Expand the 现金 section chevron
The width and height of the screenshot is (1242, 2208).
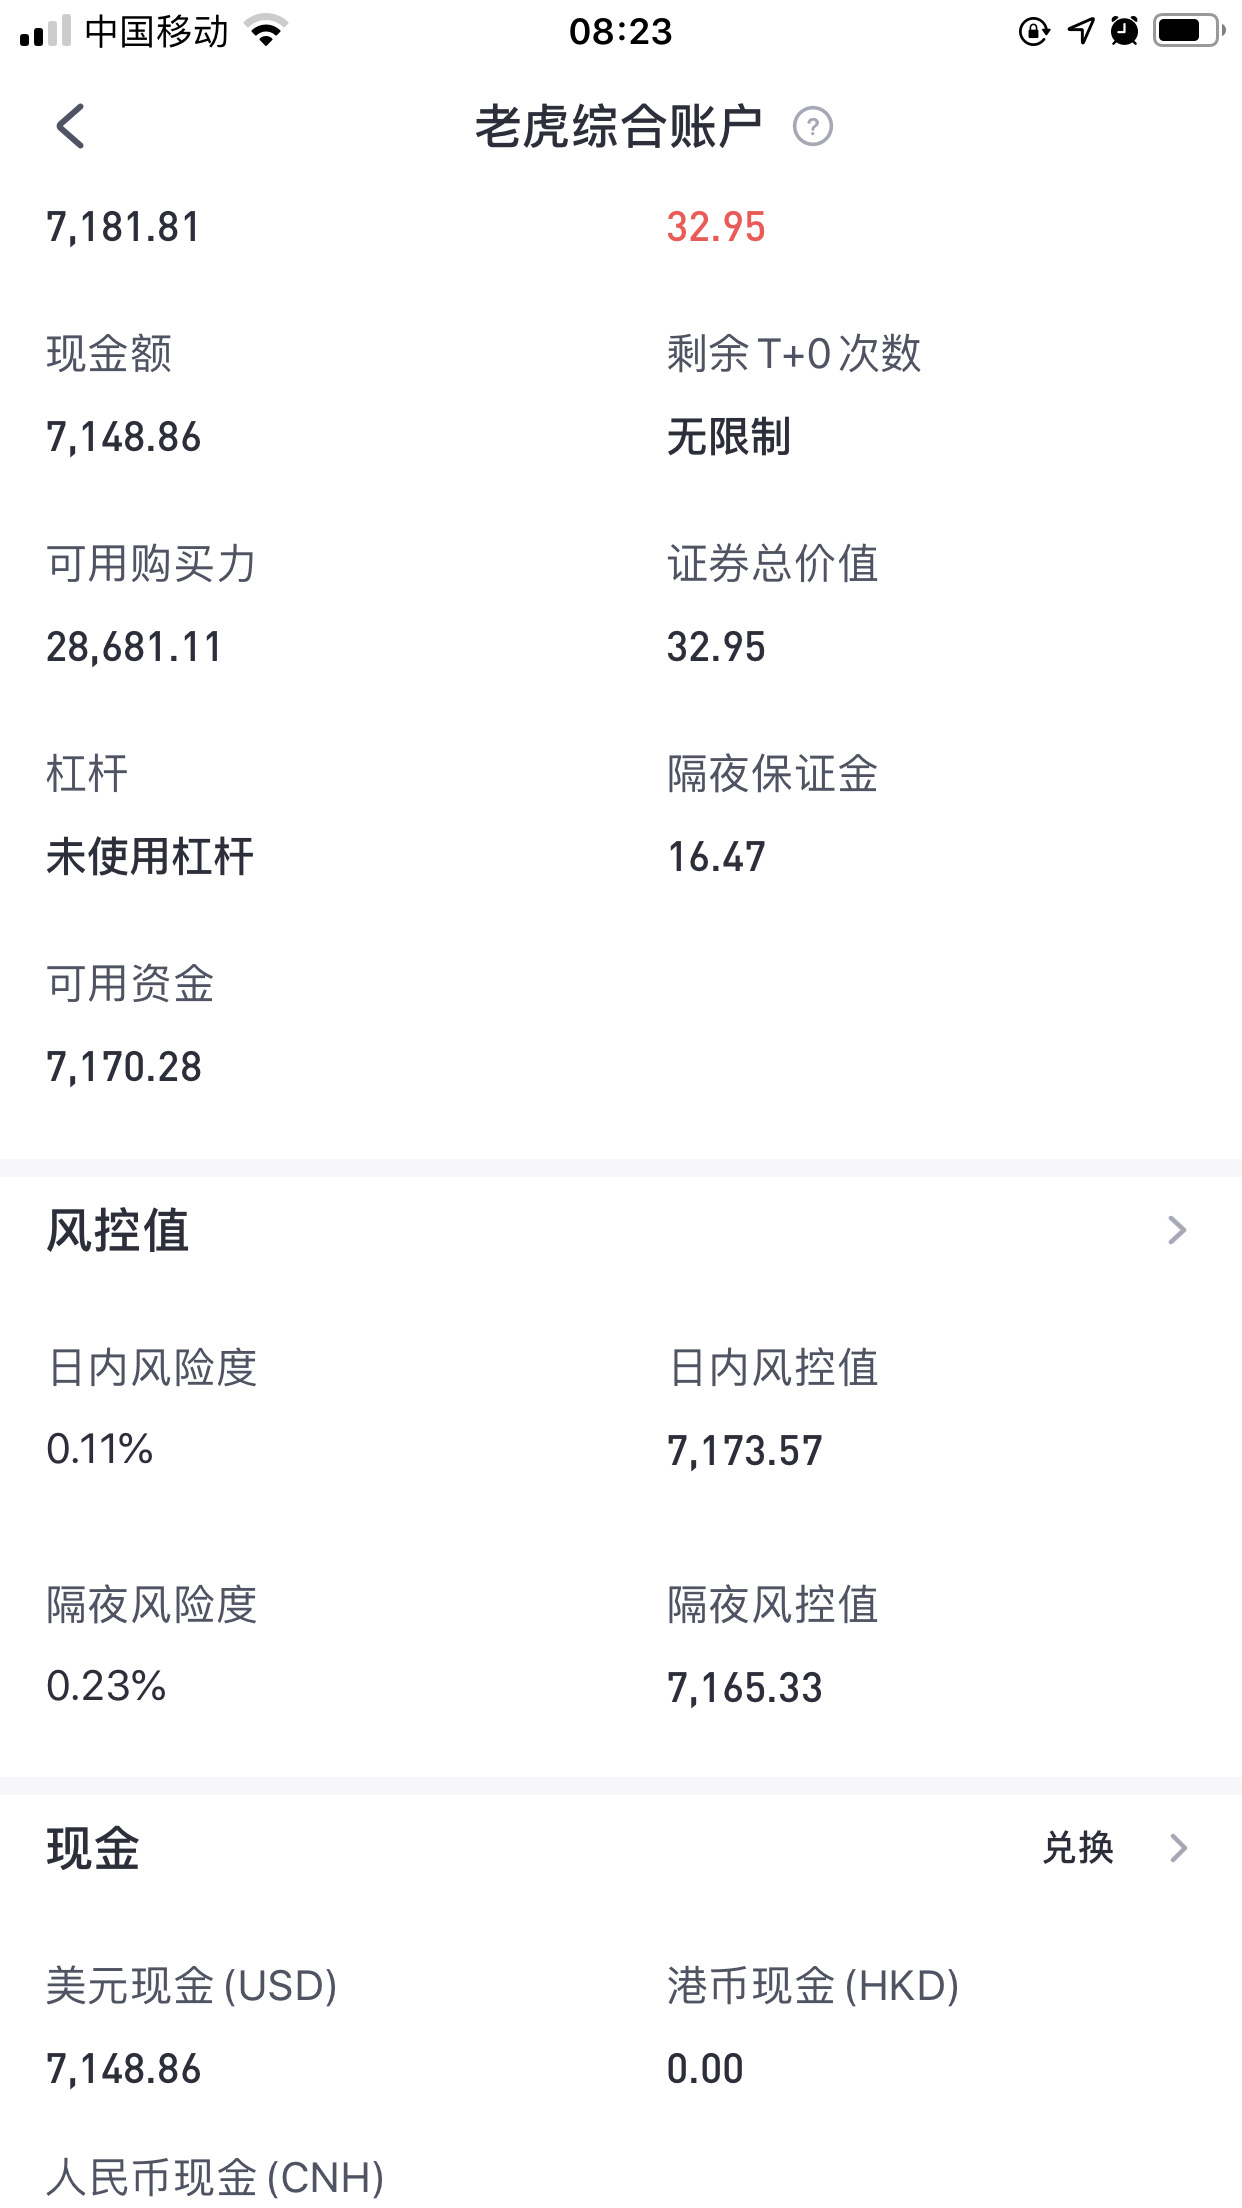coord(1178,1848)
